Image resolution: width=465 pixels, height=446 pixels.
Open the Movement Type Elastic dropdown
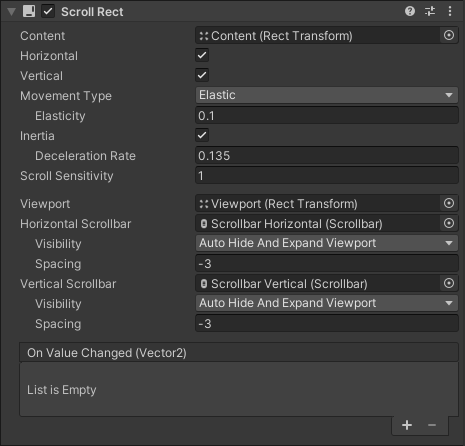(327, 95)
